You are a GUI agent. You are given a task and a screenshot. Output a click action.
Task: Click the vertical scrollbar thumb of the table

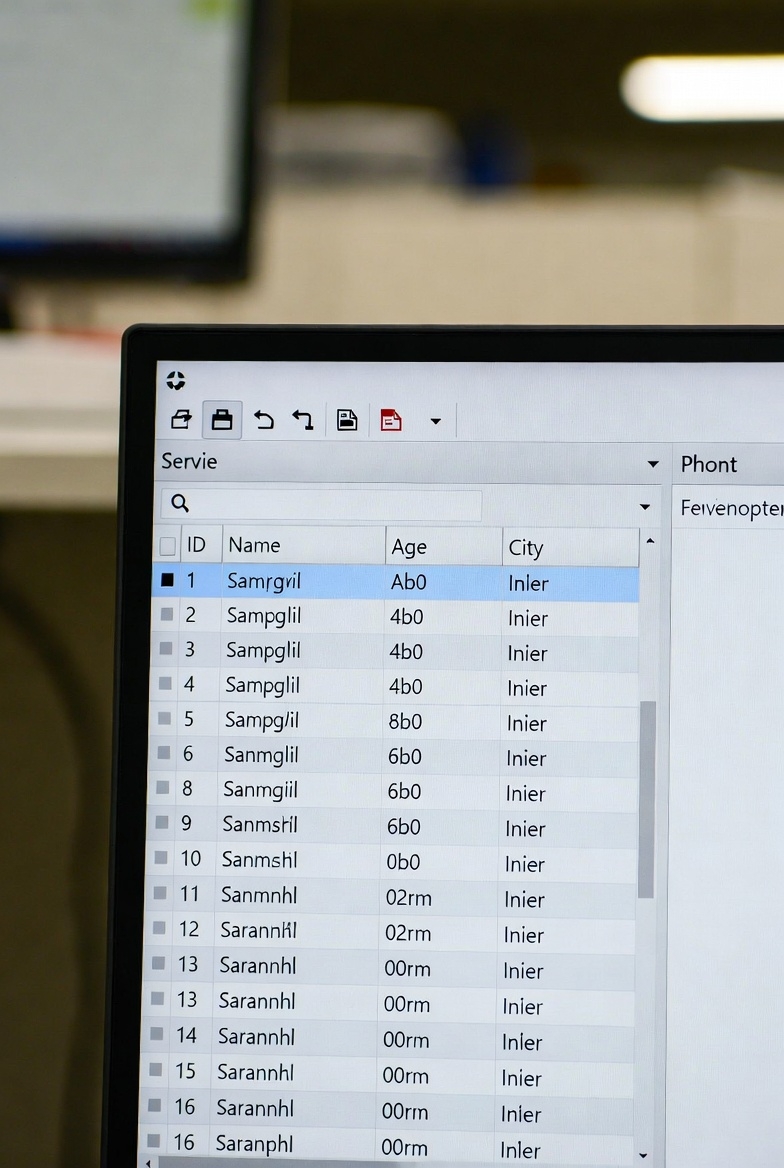tap(647, 798)
